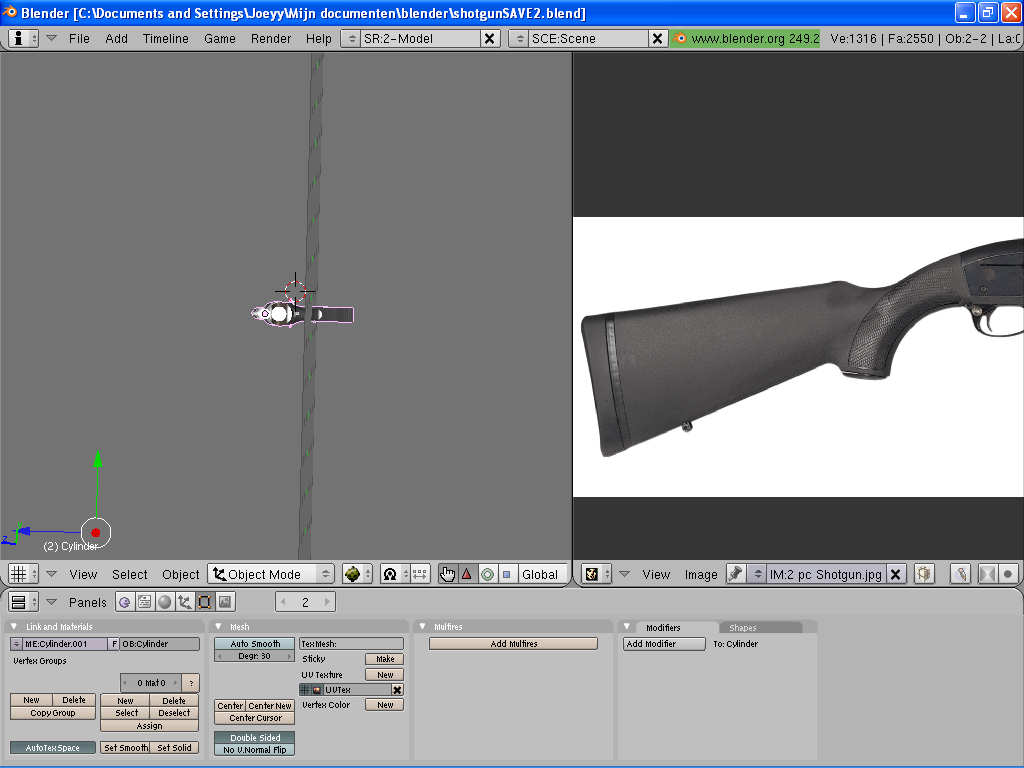Open the SR:2-Model screen selector
The image size is (1024, 768).
coord(410,38)
